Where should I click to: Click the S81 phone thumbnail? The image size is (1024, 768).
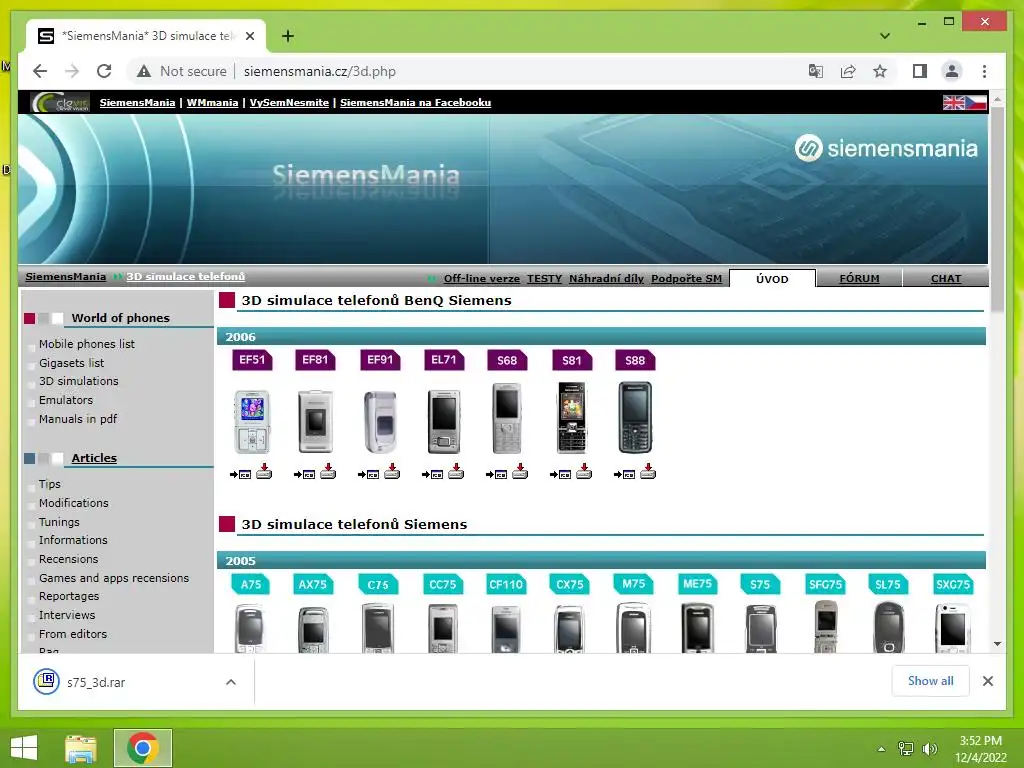tap(571, 418)
